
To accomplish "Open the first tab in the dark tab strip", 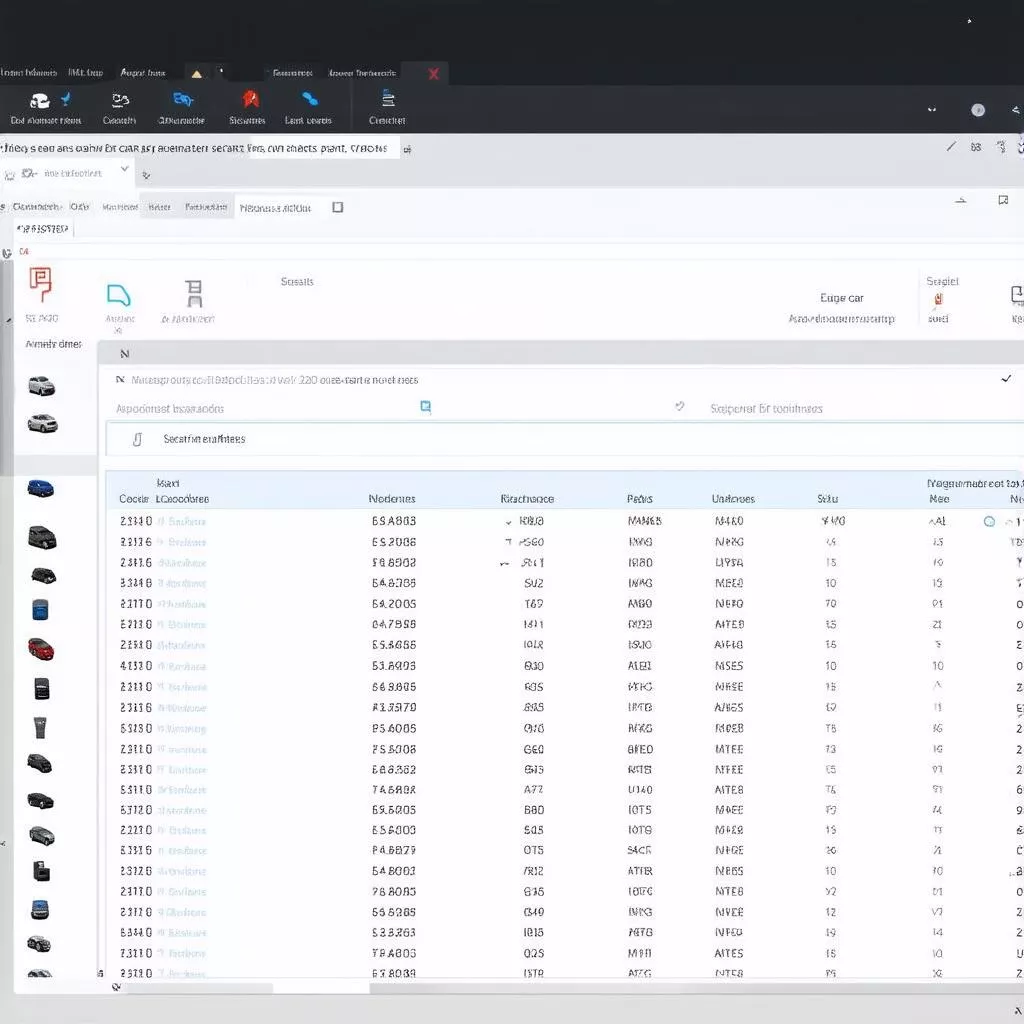I will pyautogui.click(x=28, y=73).
